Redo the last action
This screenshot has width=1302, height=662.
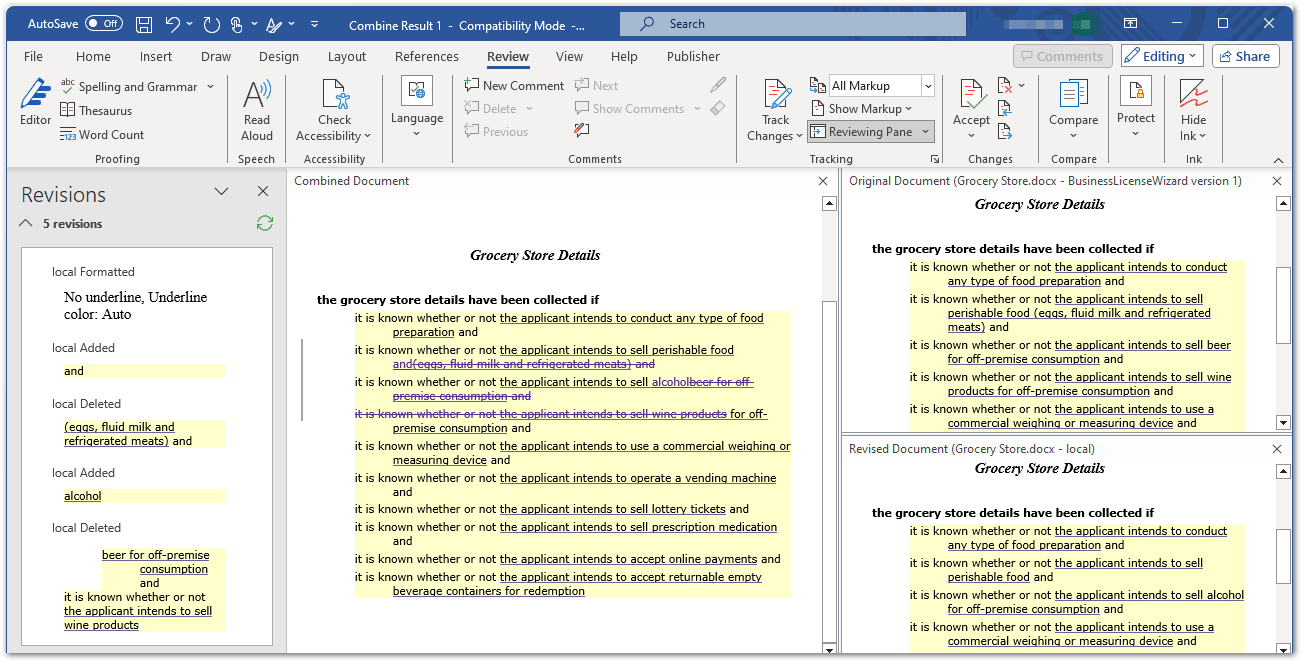(211, 24)
